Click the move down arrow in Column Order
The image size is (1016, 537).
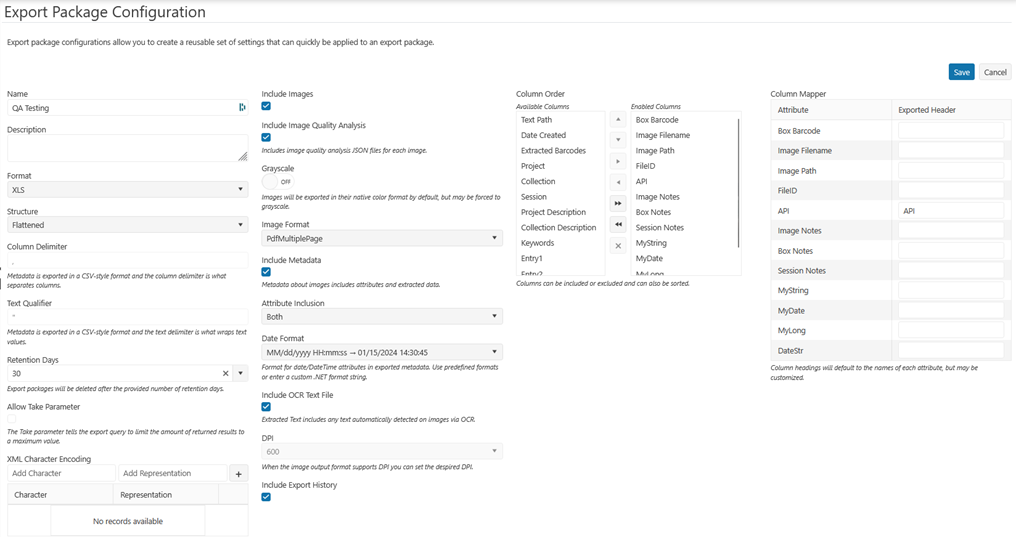[x=618, y=141]
